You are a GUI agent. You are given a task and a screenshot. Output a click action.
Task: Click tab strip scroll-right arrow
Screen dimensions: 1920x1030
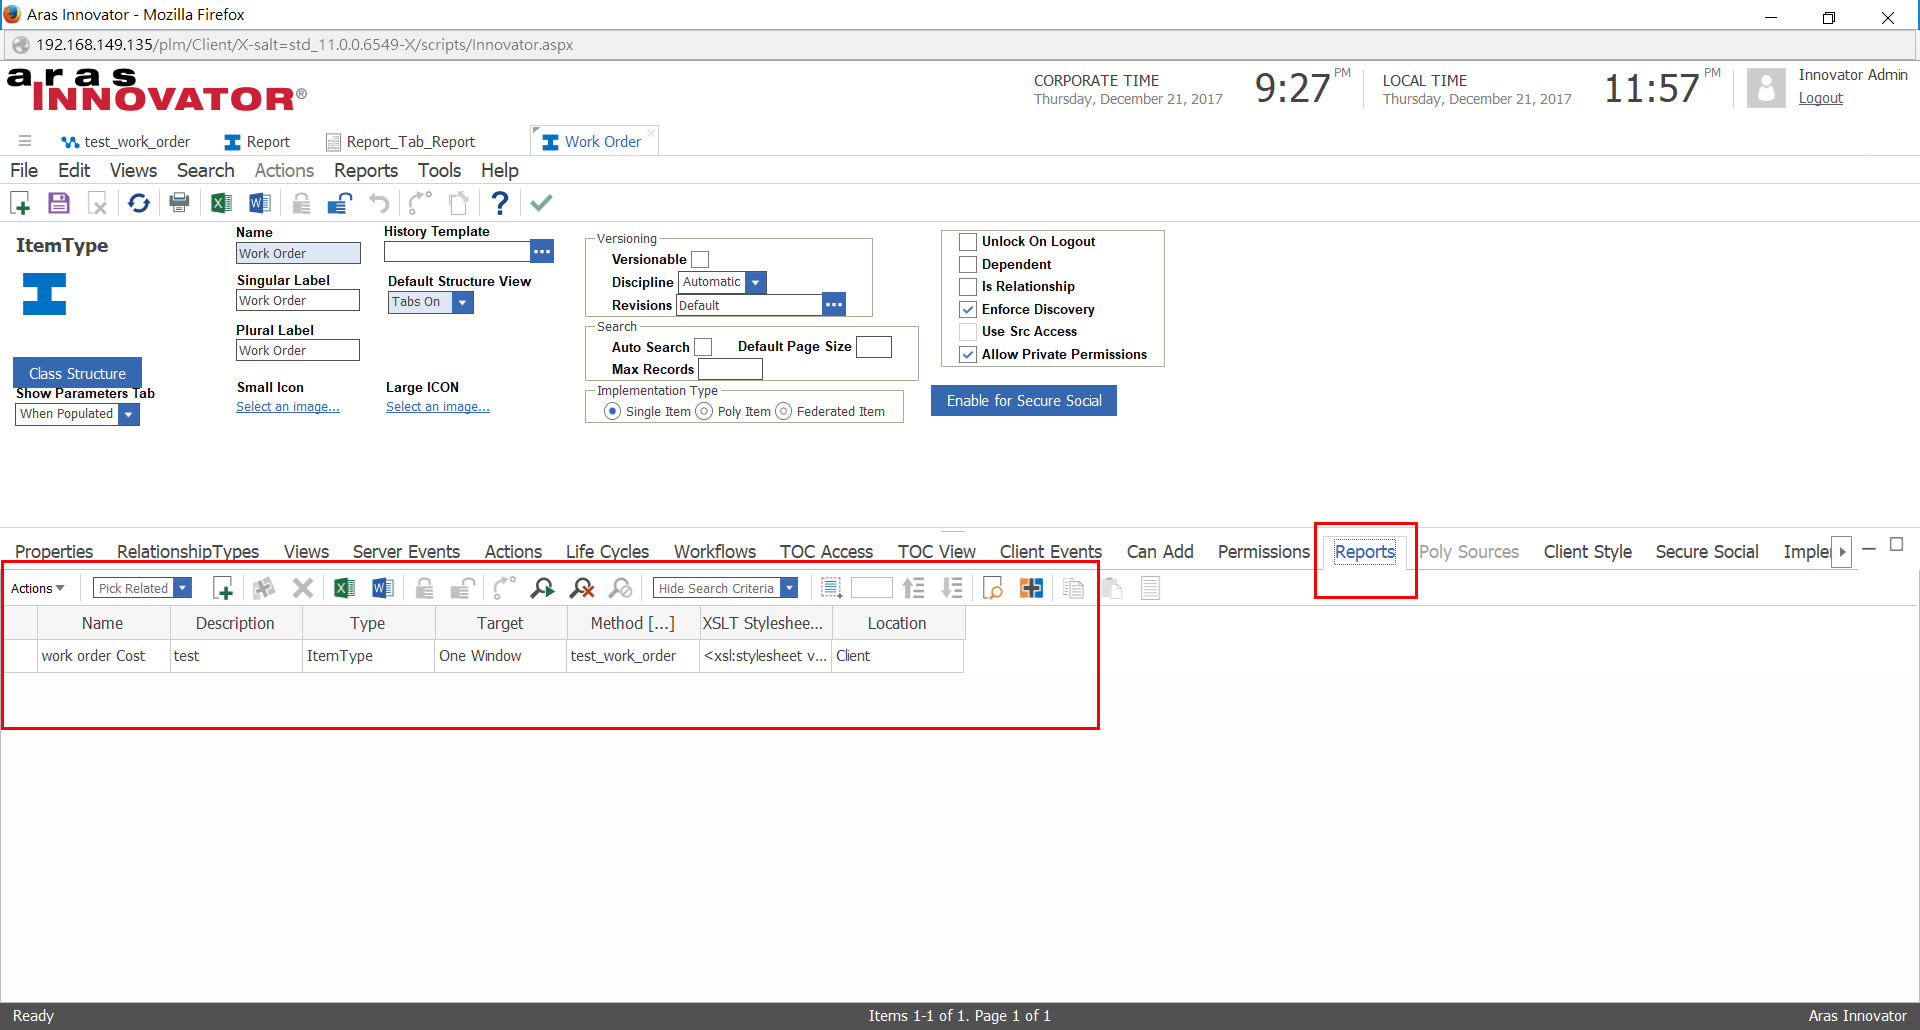click(x=1841, y=552)
